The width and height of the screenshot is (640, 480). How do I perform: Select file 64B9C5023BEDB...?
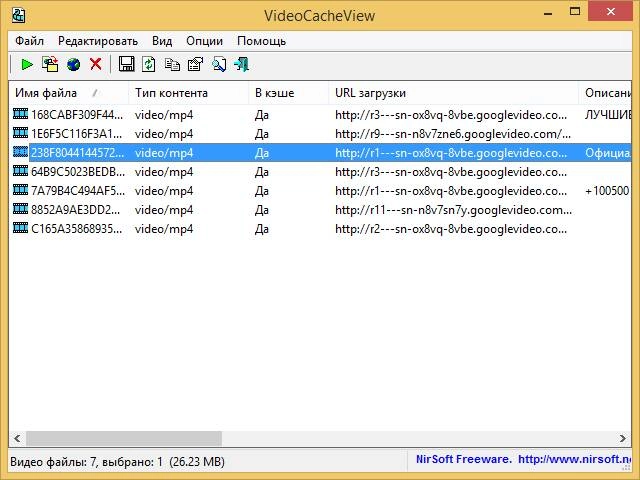pyautogui.click(x=78, y=172)
